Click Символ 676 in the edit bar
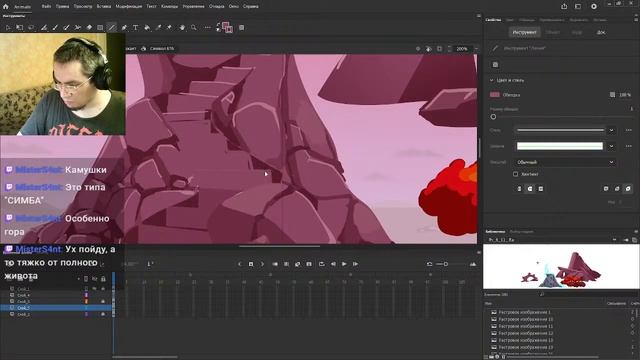 [162, 49]
